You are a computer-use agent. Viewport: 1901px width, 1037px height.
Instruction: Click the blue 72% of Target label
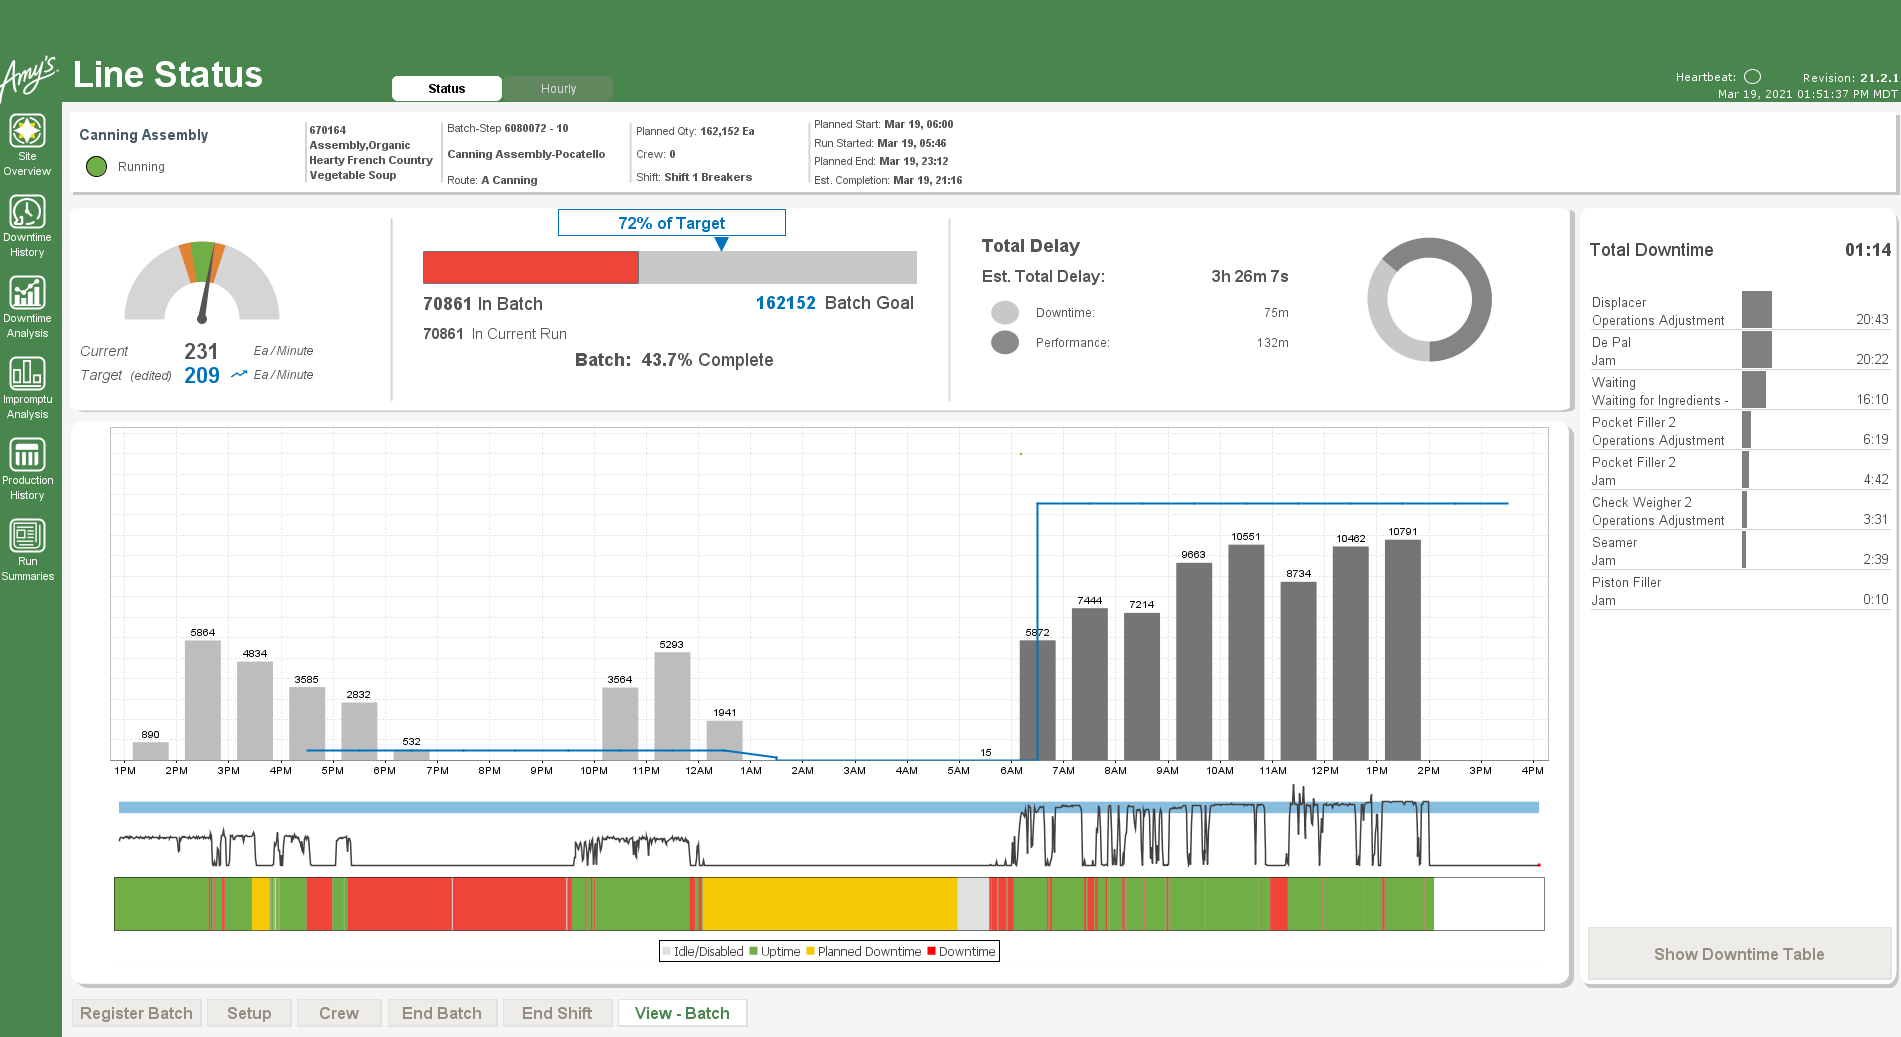(672, 223)
